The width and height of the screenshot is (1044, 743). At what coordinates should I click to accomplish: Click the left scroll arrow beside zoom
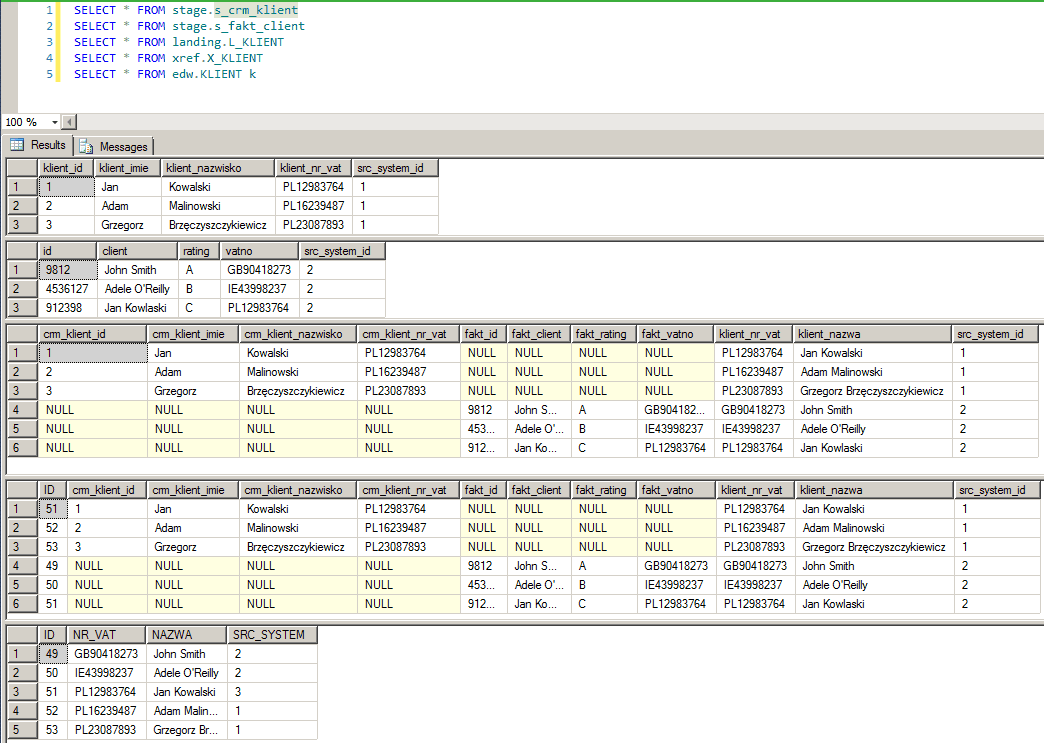coord(68,122)
